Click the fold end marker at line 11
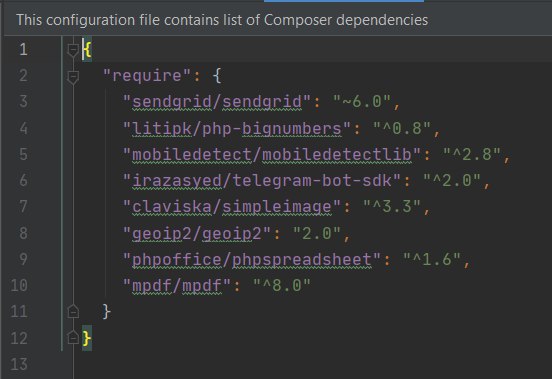The width and height of the screenshot is (552, 379). [x=73, y=311]
